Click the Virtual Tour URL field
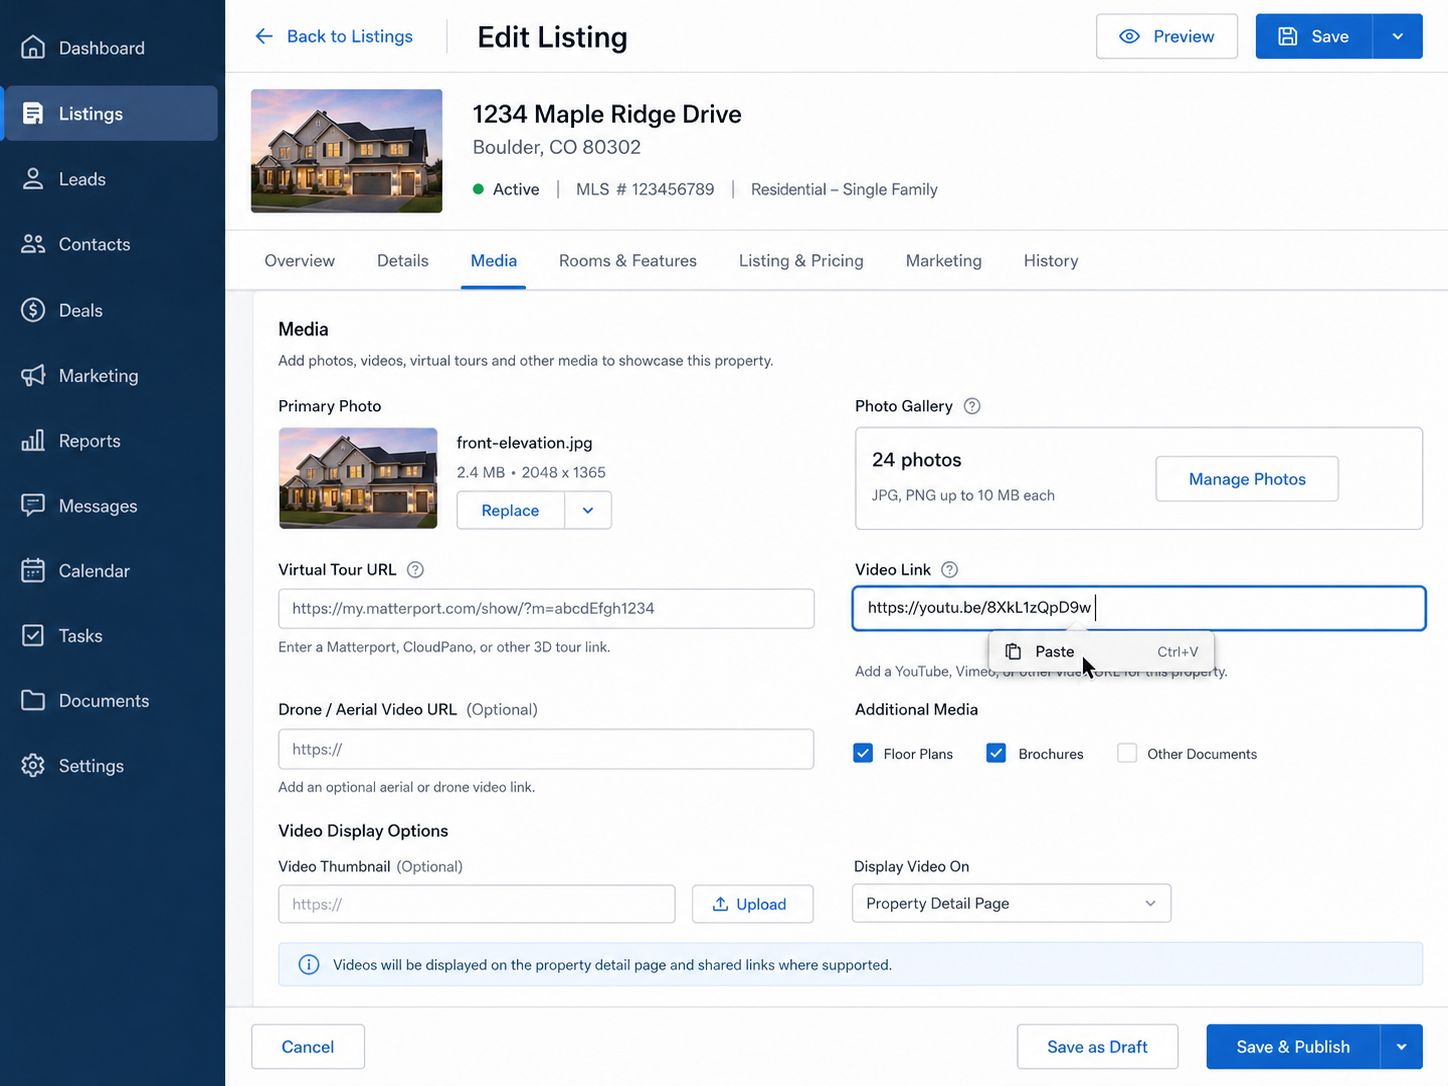 pos(546,608)
